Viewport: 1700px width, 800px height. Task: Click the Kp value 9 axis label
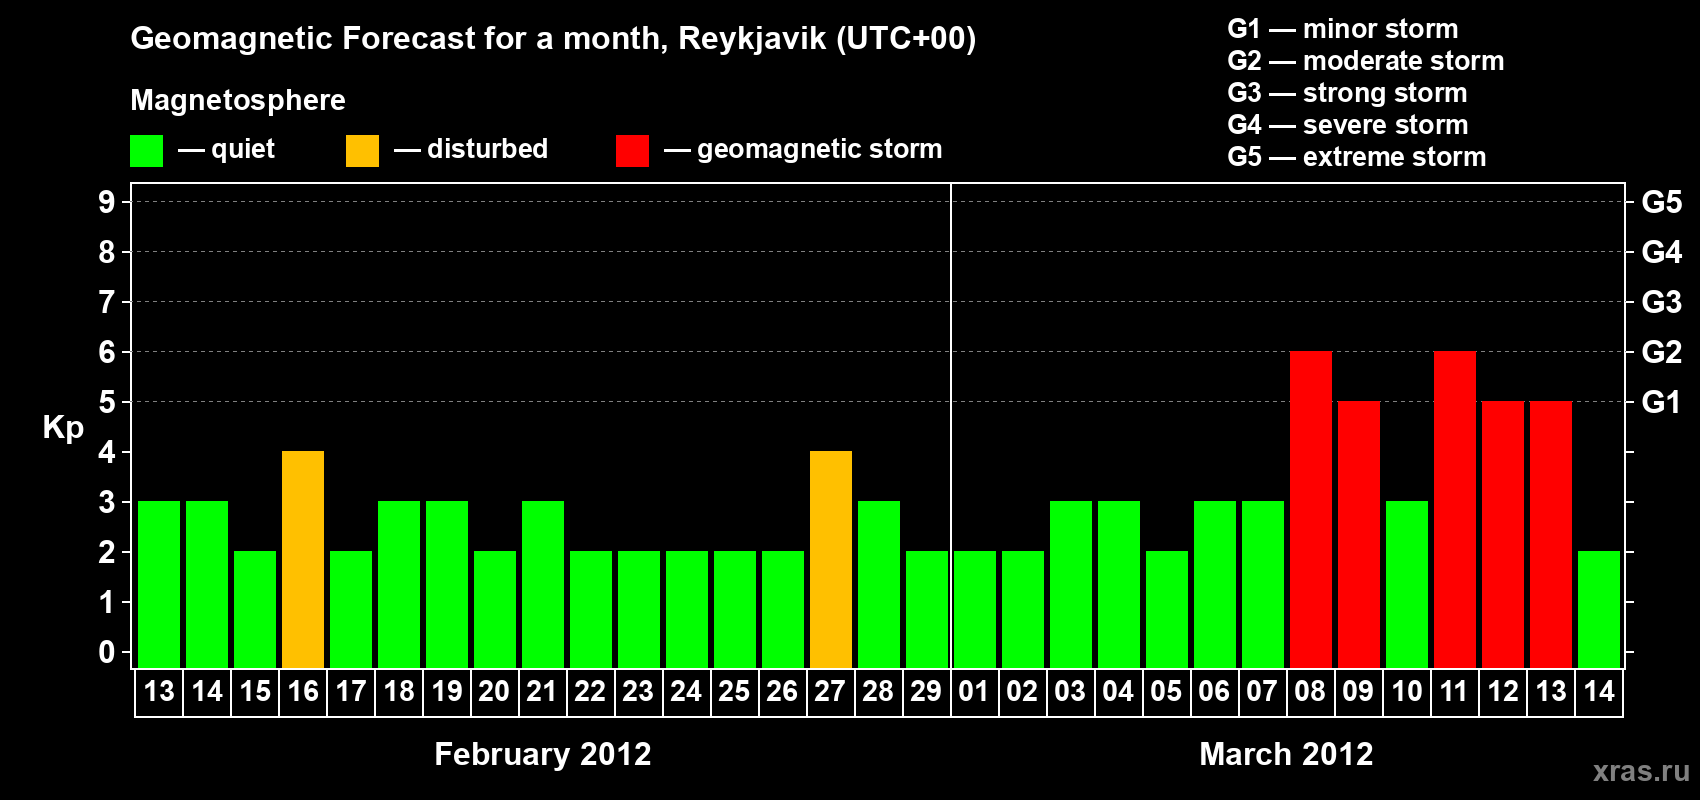(x=107, y=202)
